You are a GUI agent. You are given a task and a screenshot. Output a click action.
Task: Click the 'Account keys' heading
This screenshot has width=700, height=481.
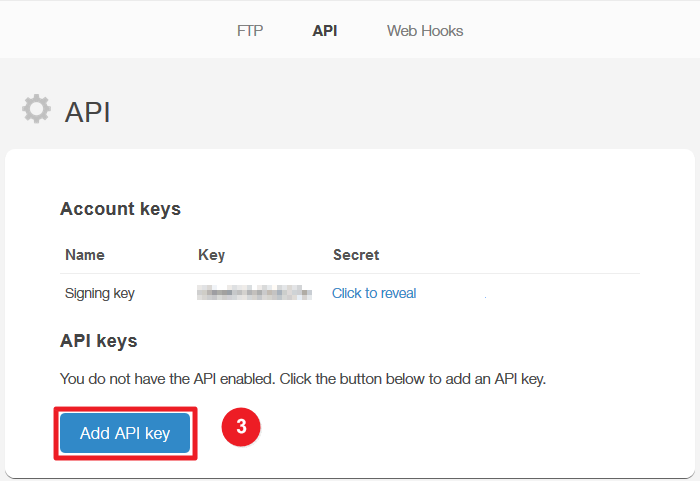coord(120,209)
